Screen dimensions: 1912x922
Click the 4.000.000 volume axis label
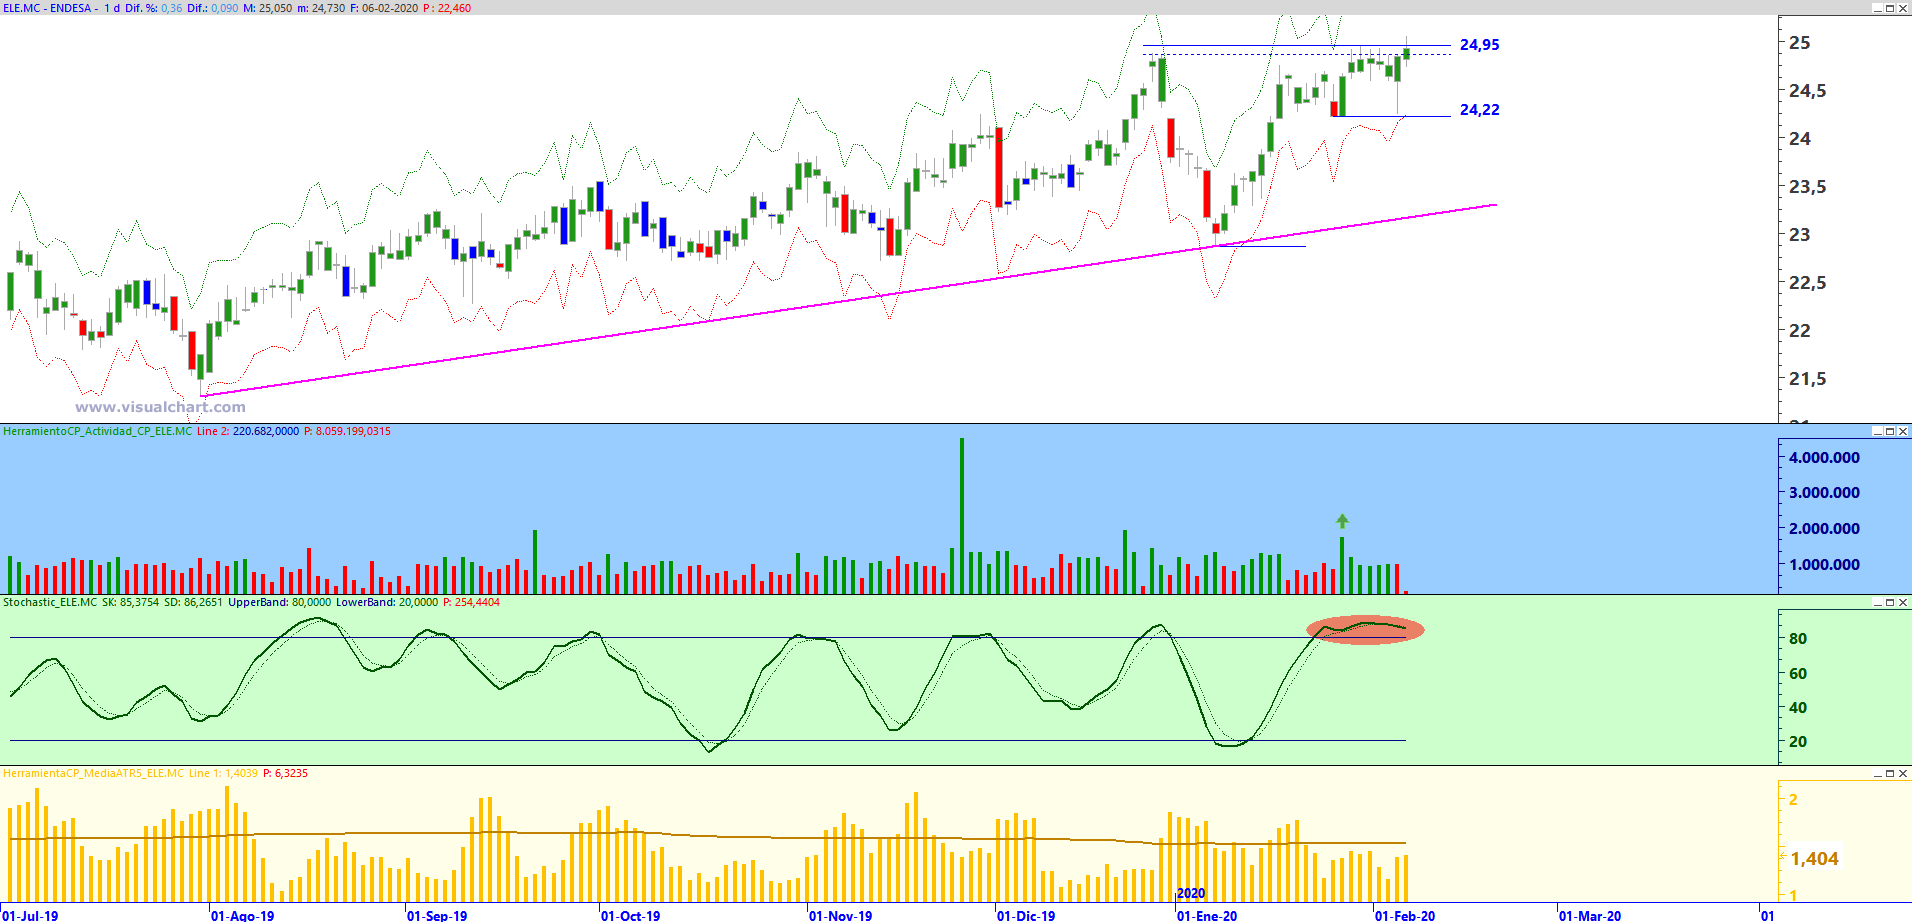(1825, 458)
